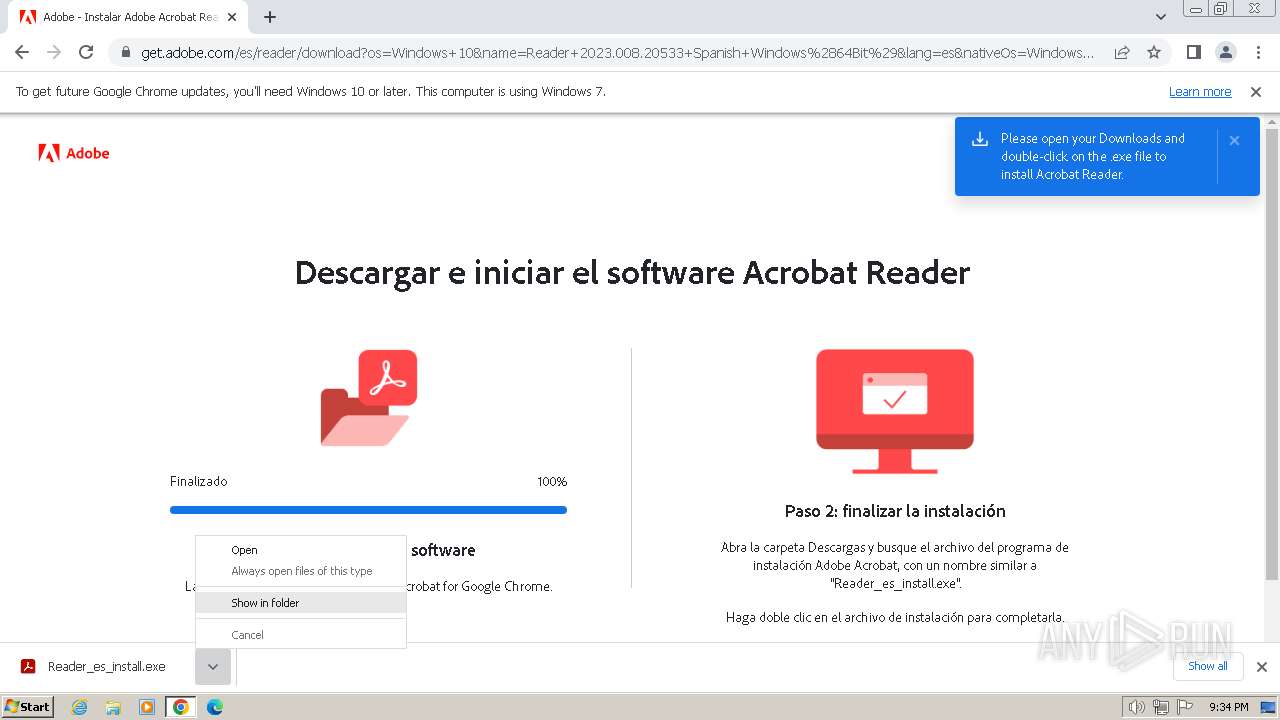Click the 100% progress label
The height and width of the screenshot is (720, 1280).
552,481
